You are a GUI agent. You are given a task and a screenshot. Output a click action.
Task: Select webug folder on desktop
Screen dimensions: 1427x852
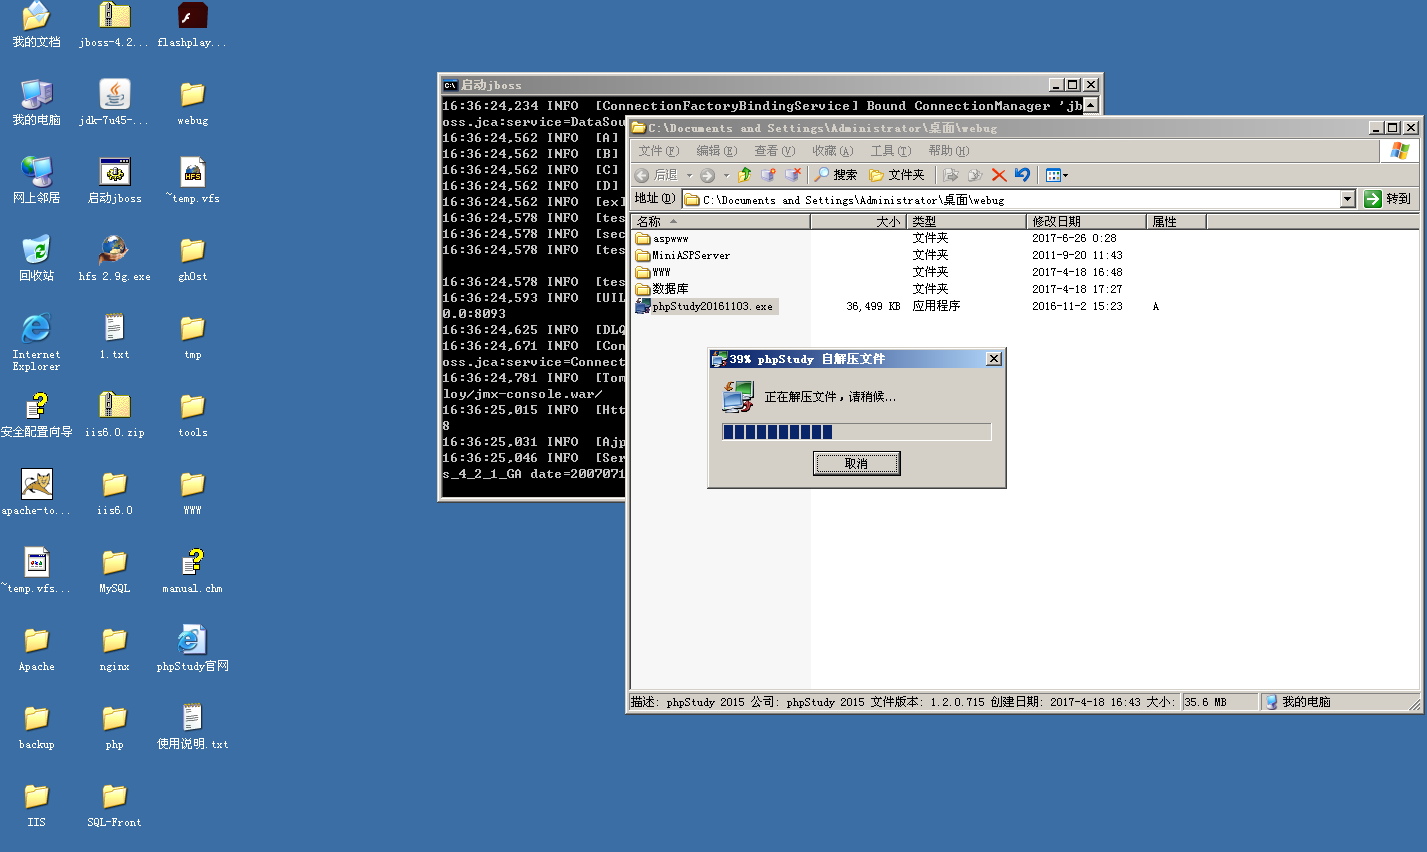[x=192, y=103]
